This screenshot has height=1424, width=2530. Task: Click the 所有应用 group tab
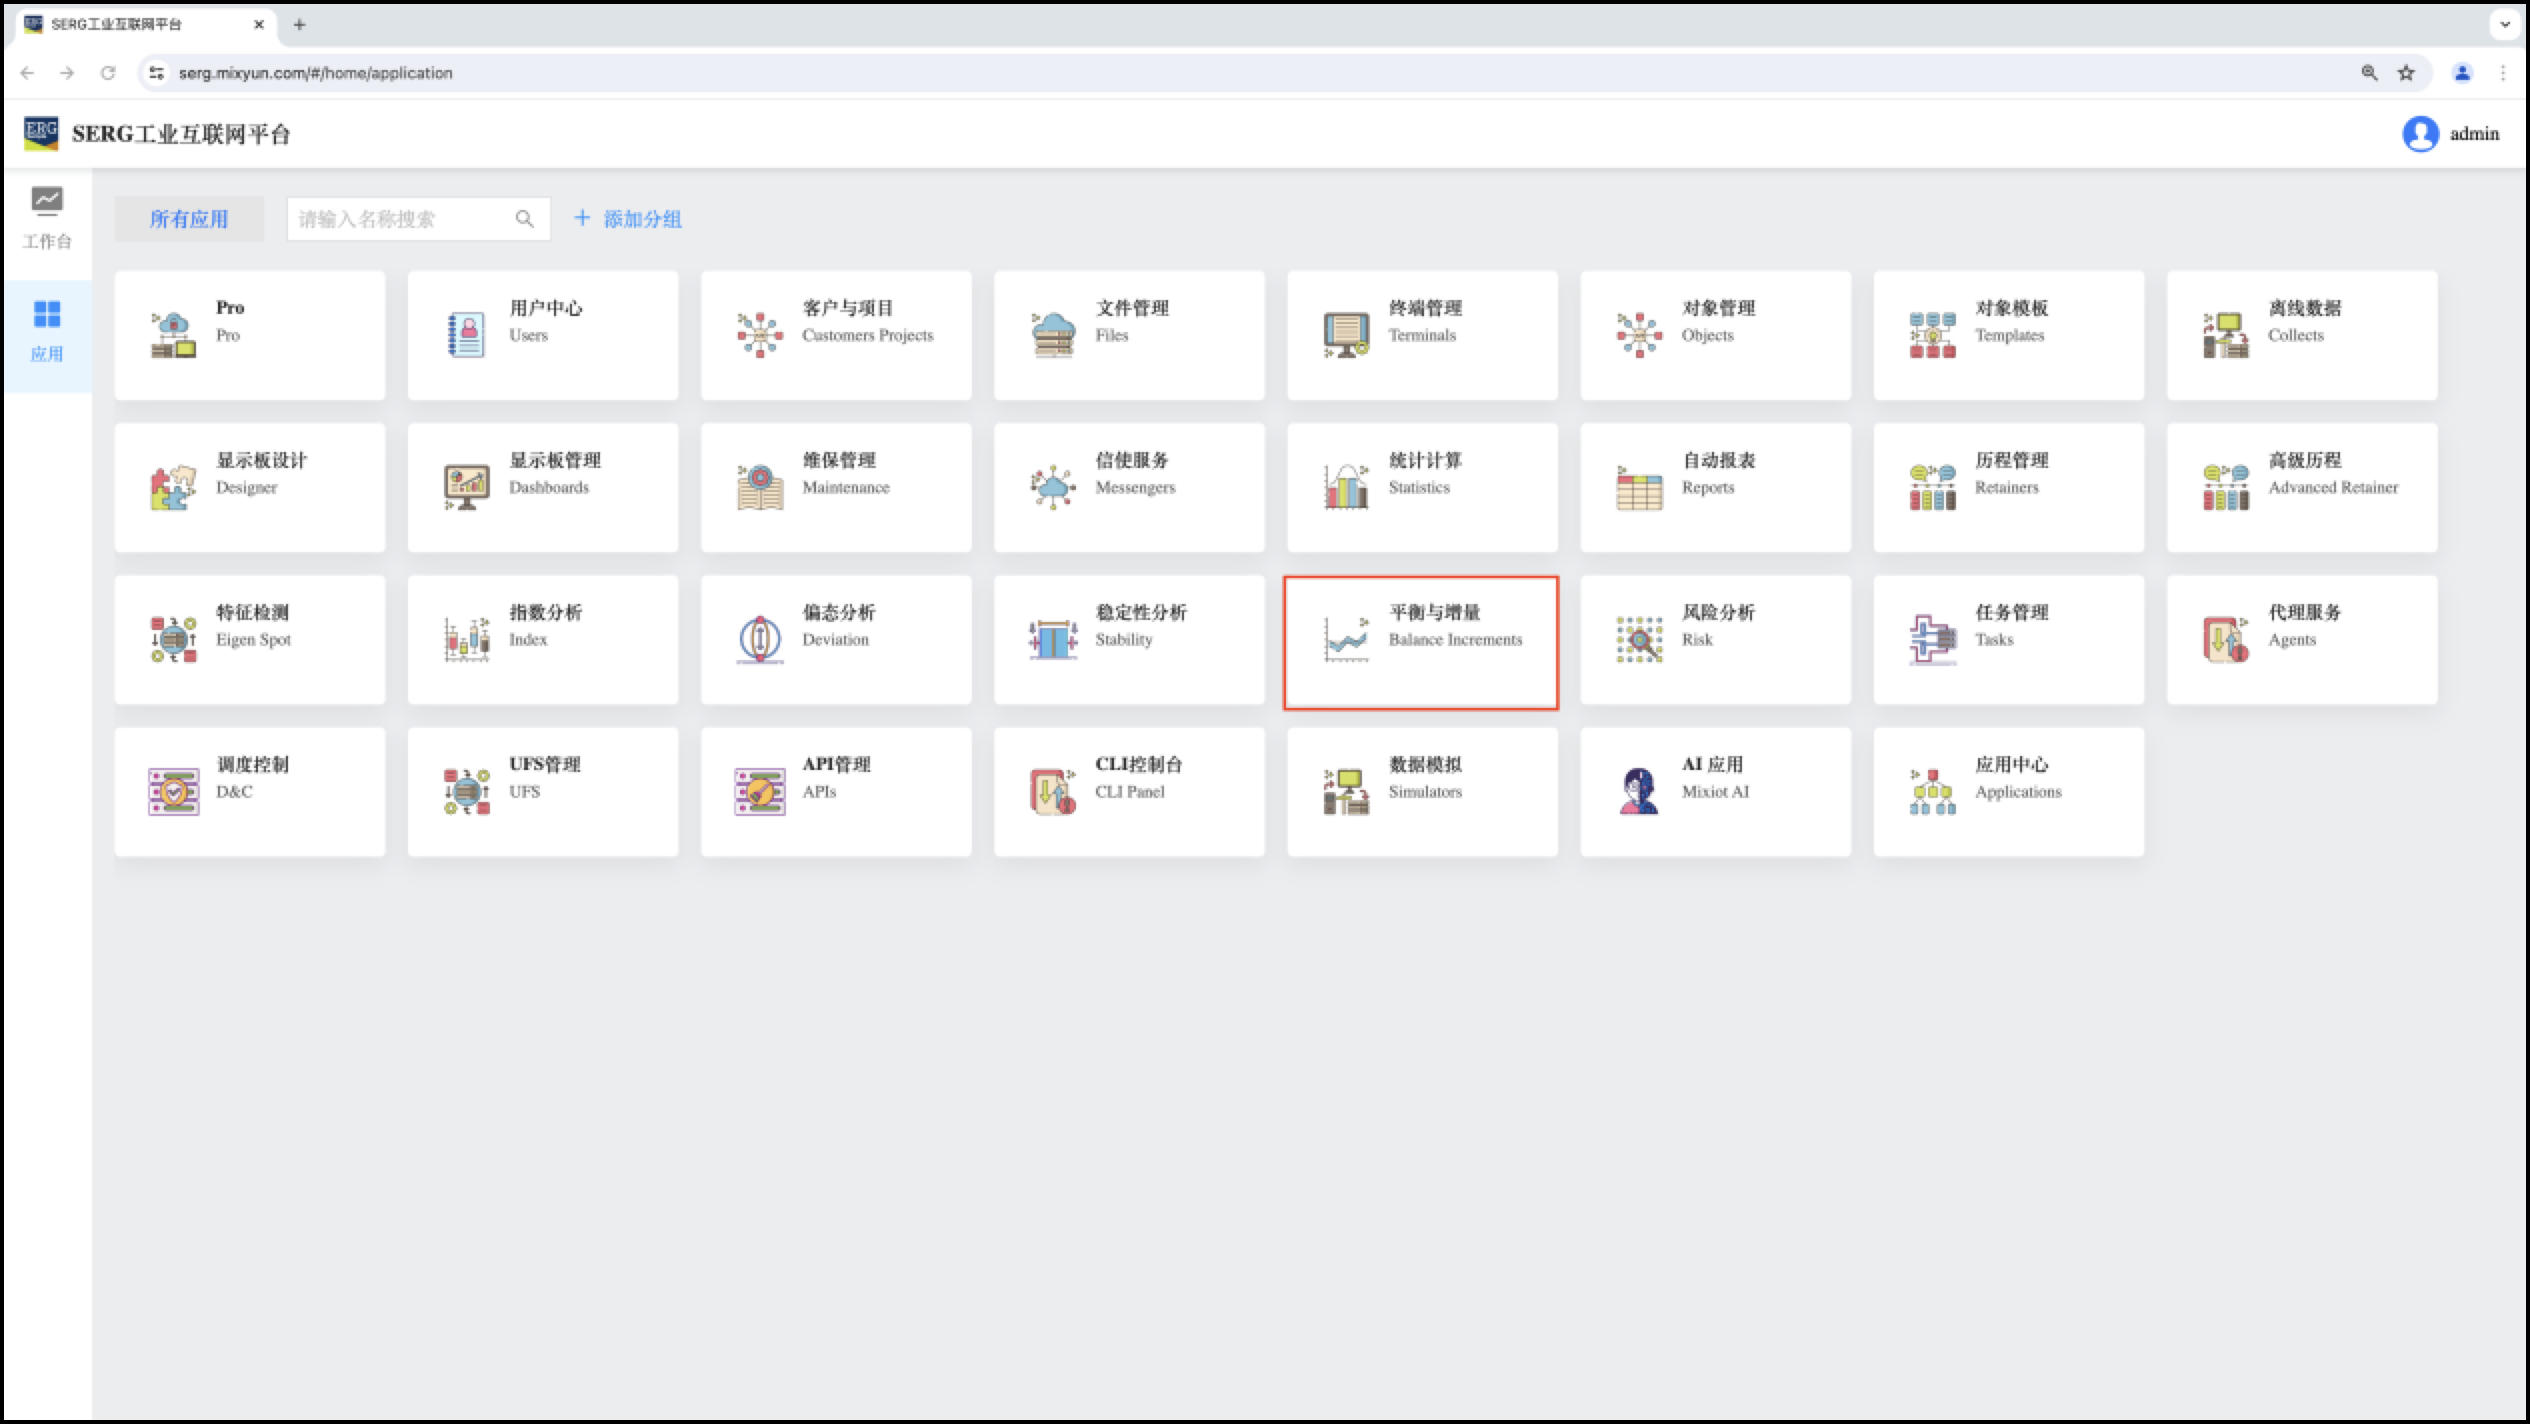(x=189, y=219)
